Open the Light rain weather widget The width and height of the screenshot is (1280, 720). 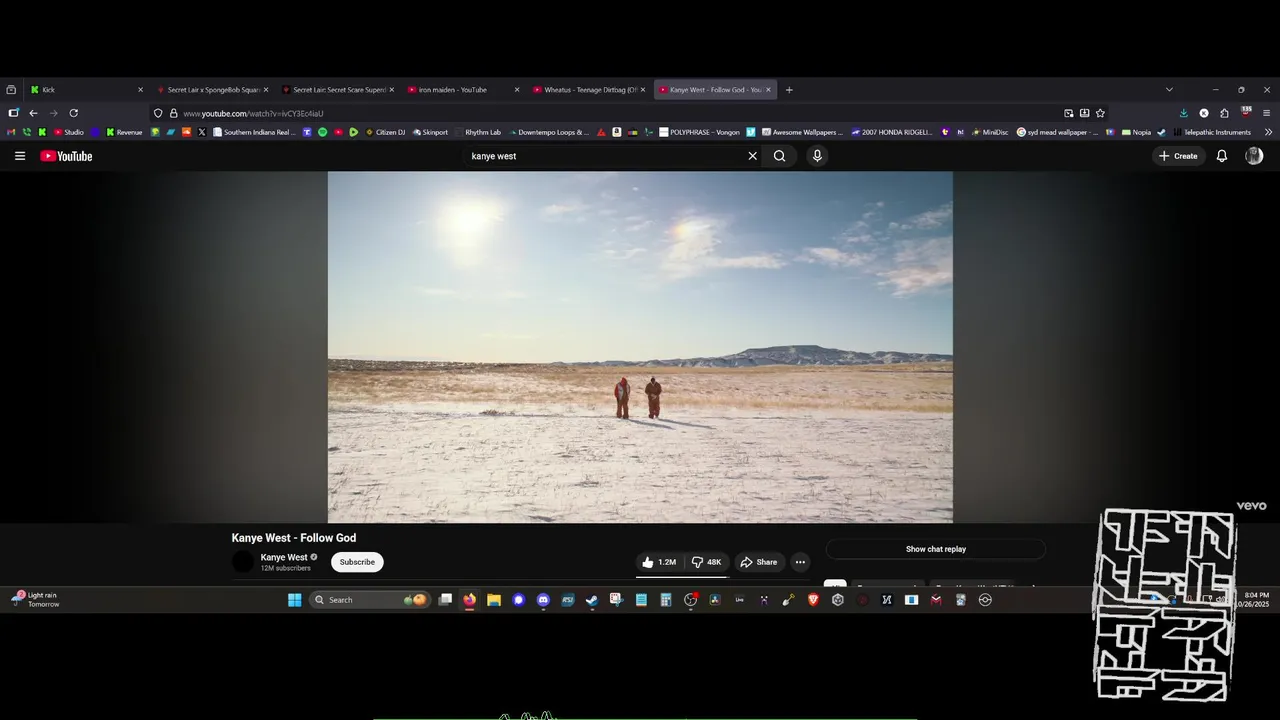(36, 600)
